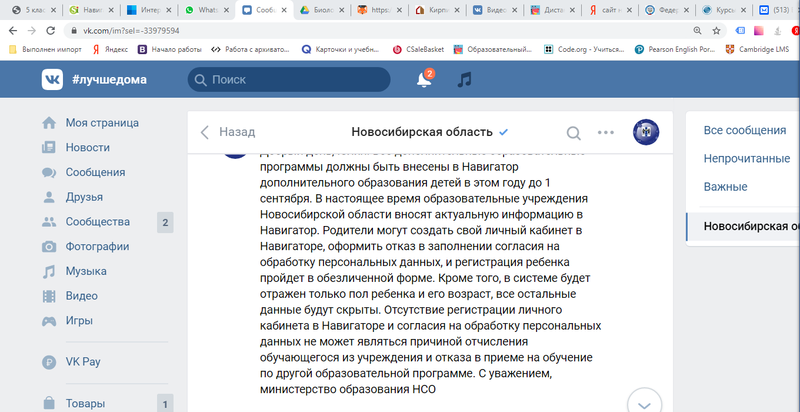
Task: Select the Все сообщения filter
Action: (744, 130)
